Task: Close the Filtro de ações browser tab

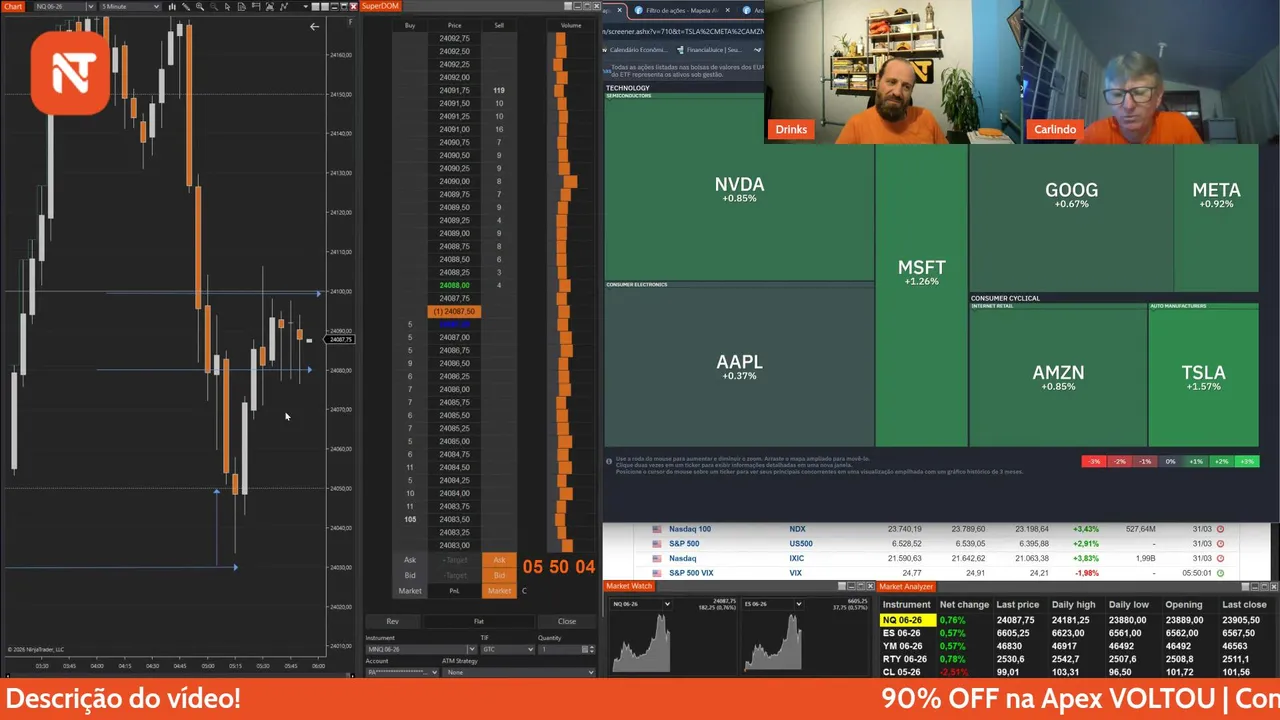Action: 728,10
